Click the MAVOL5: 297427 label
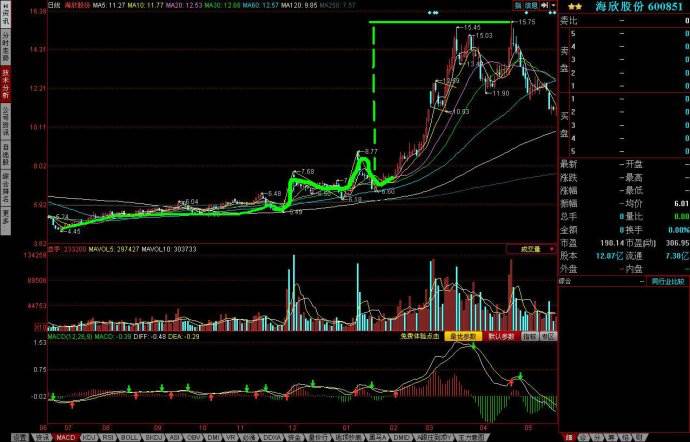This screenshot has height=442, width=690. coord(114,249)
